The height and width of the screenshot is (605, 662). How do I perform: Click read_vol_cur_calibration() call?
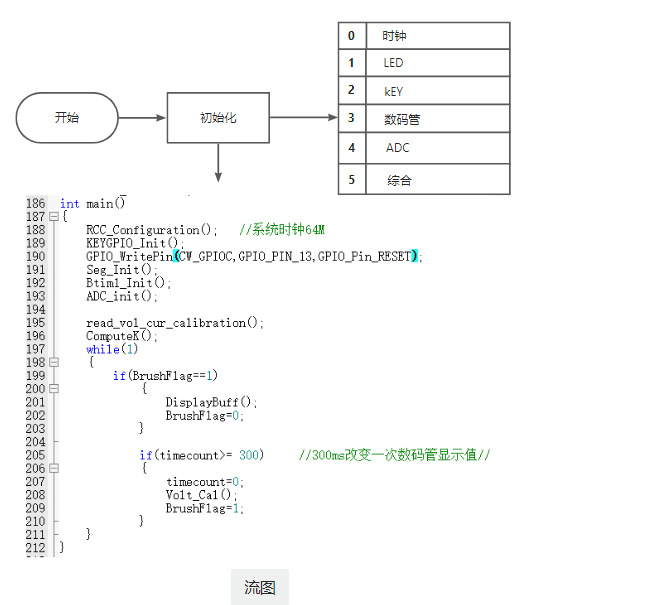(x=175, y=323)
